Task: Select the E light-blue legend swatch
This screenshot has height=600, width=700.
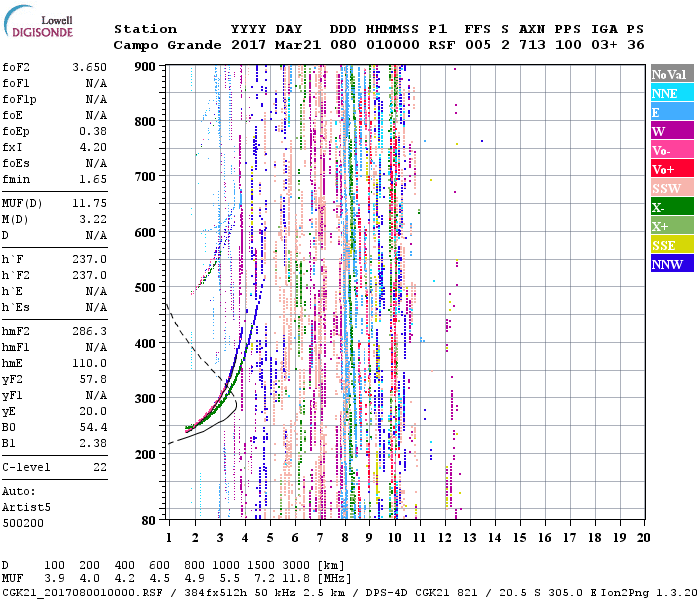Action: (x=672, y=112)
